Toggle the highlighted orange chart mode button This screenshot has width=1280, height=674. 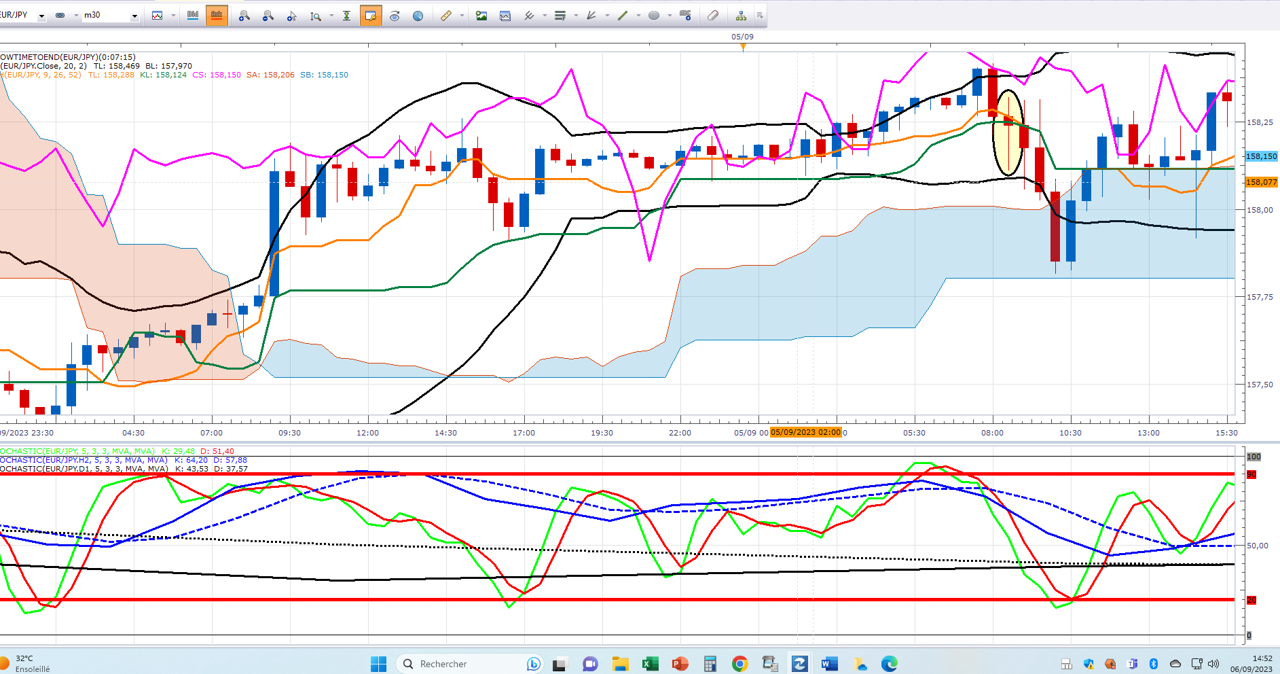[217, 16]
